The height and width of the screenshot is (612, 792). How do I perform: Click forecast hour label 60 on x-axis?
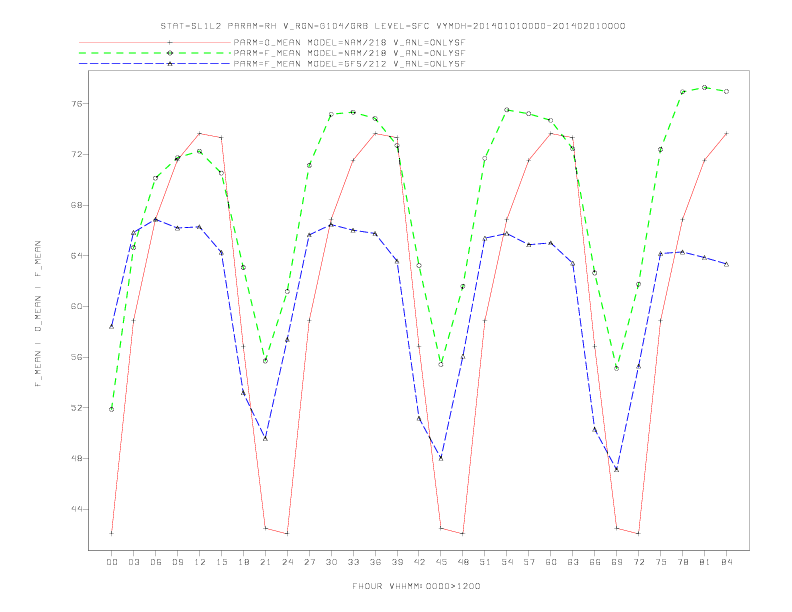[551, 562]
